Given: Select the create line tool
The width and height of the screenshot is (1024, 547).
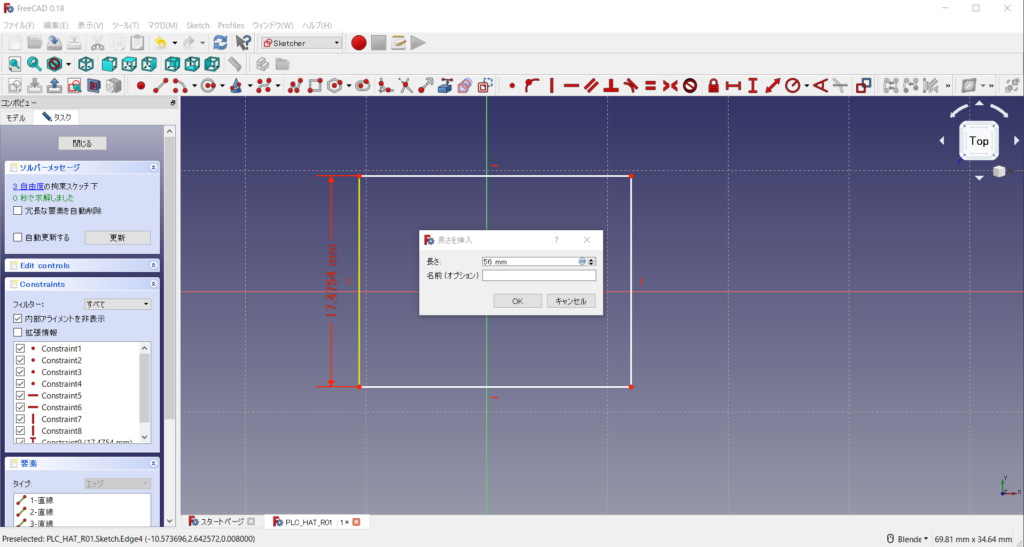Looking at the screenshot, I should [160, 86].
